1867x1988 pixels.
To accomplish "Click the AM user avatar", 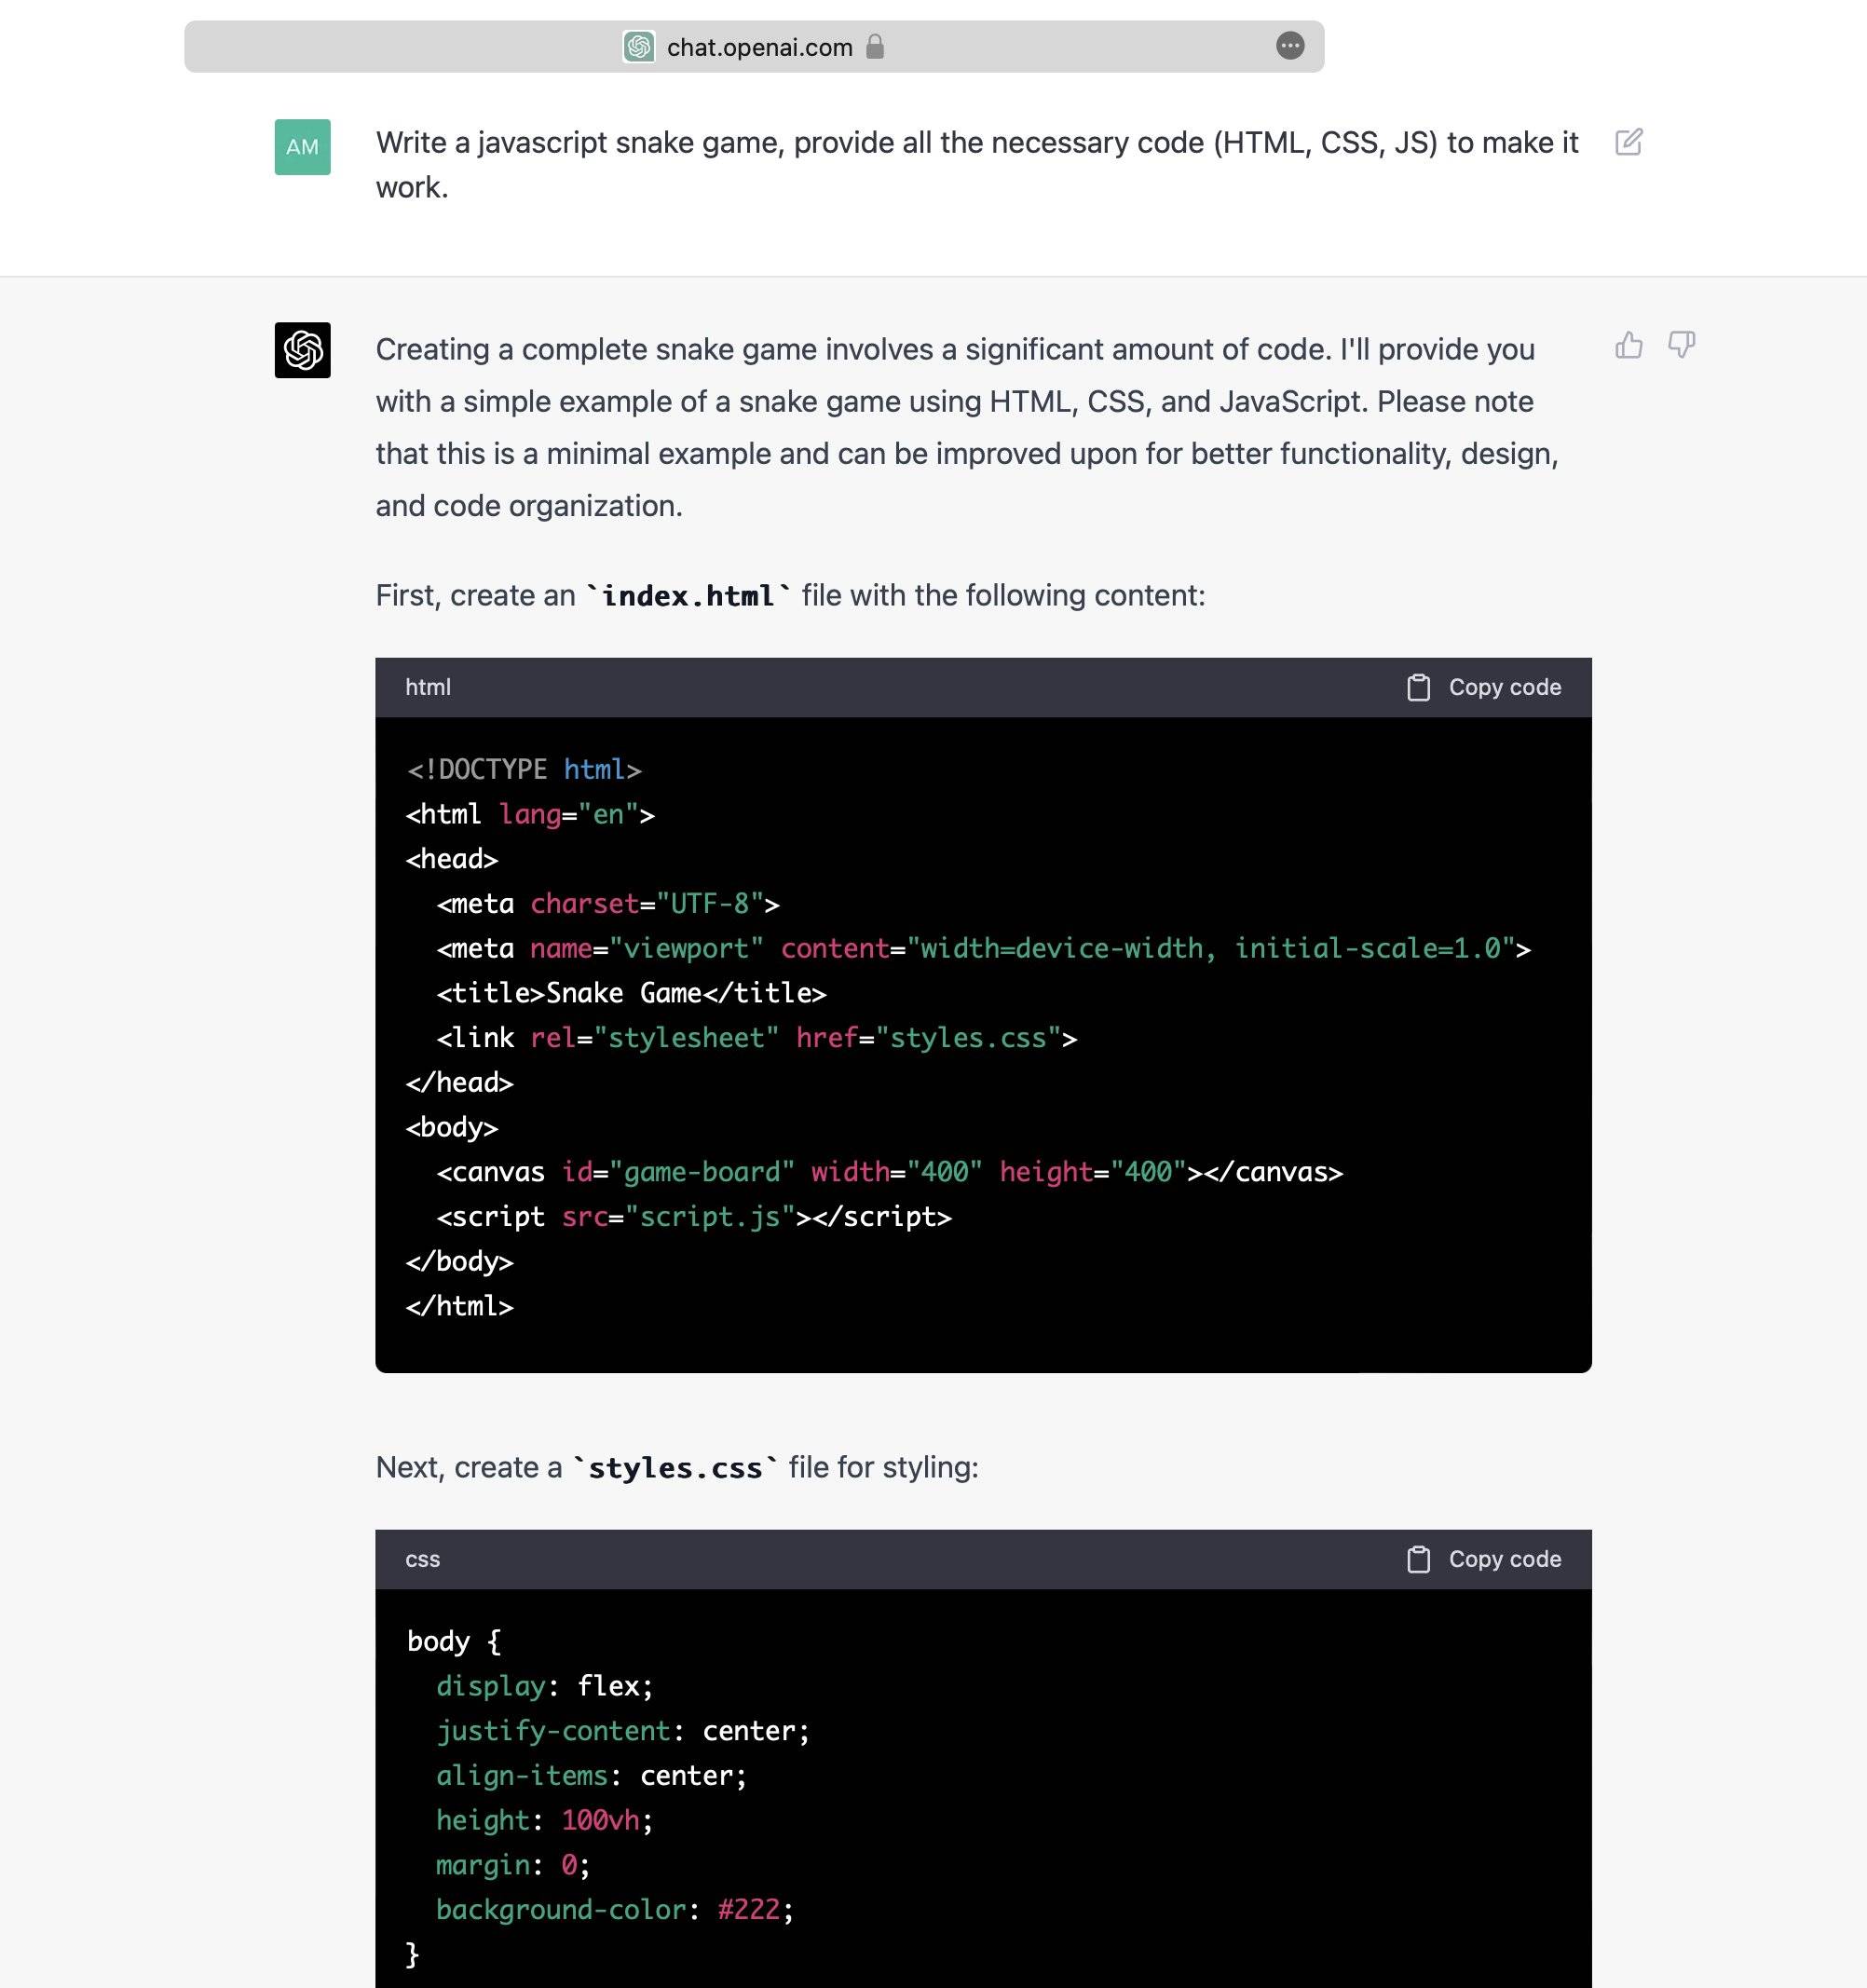I will pyautogui.click(x=302, y=147).
